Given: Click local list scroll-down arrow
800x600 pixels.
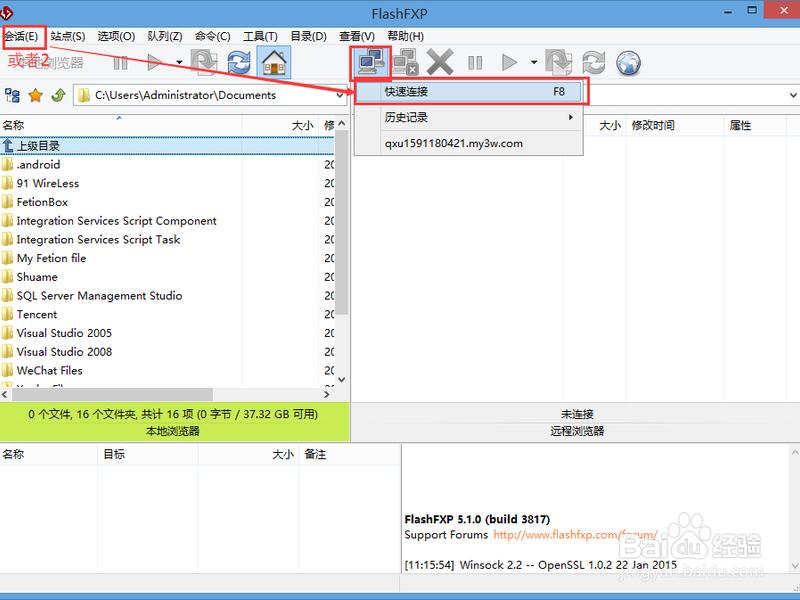Looking at the screenshot, I should coord(342,379).
